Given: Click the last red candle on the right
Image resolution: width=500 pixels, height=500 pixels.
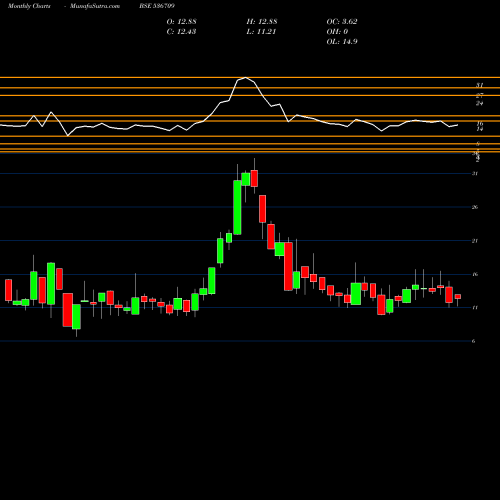Looking at the screenshot, I should pos(458,296).
